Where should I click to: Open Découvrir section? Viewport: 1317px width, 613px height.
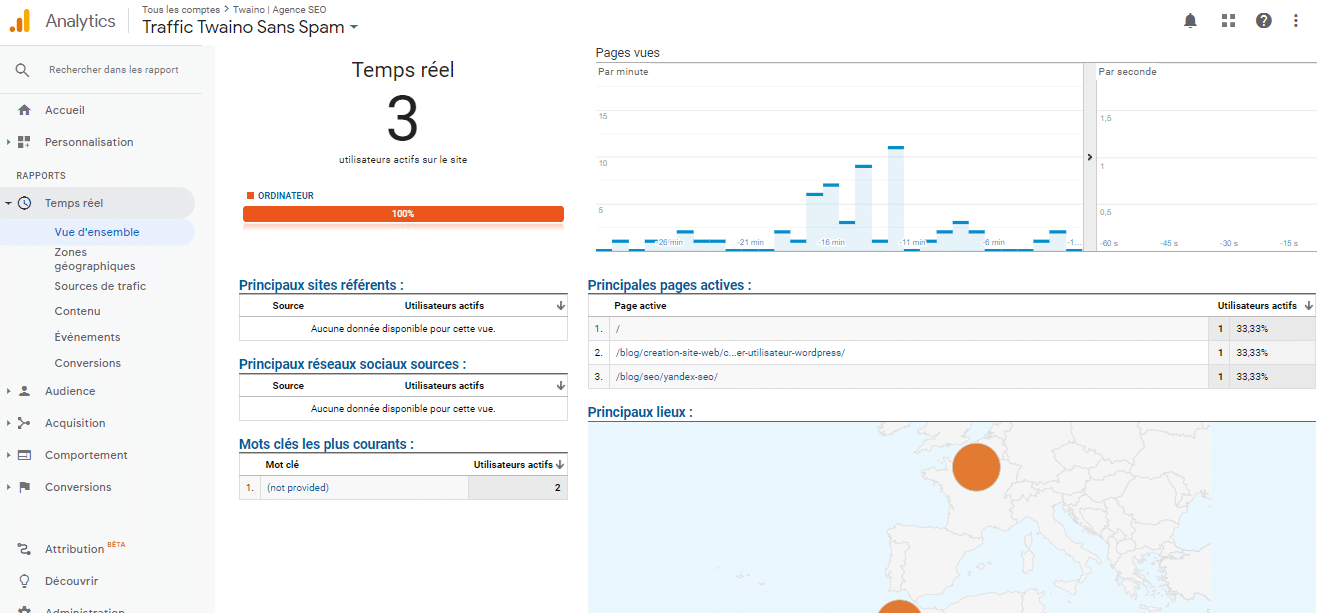pos(71,581)
